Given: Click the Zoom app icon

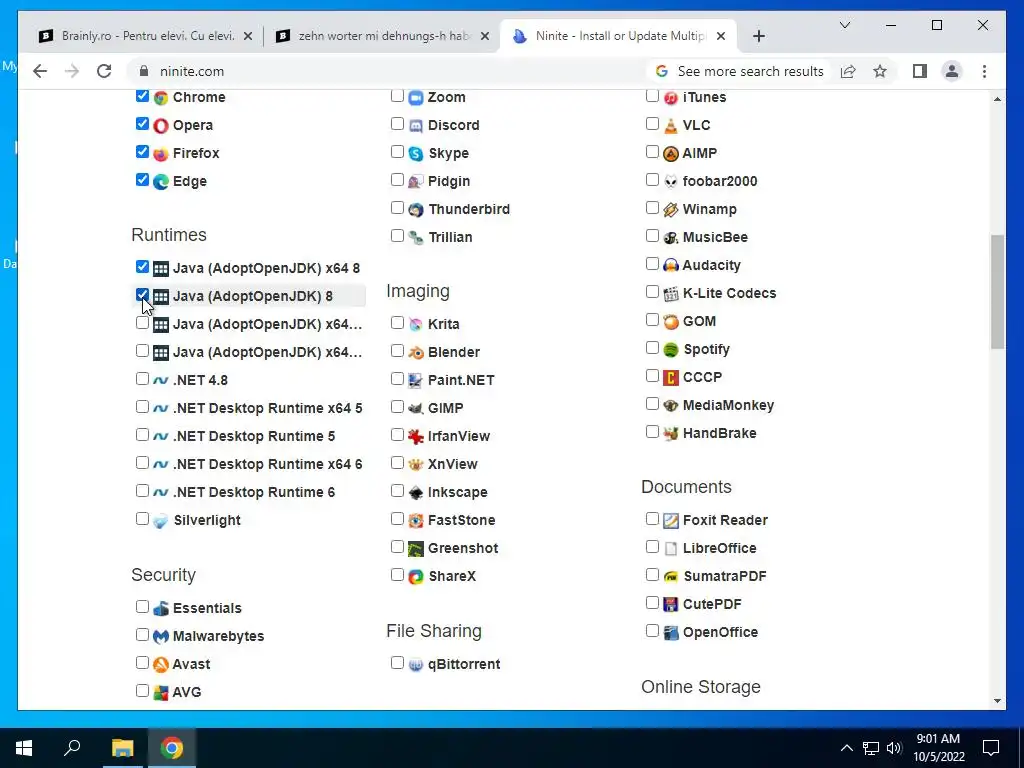Looking at the screenshot, I should tap(416, 98).
